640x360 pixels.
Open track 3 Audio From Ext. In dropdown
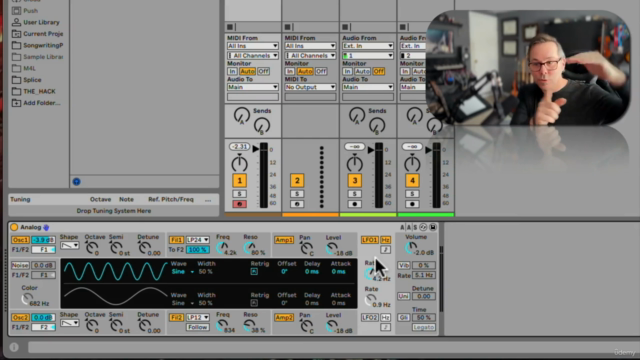pyautogui.click(x=368, y=46)
